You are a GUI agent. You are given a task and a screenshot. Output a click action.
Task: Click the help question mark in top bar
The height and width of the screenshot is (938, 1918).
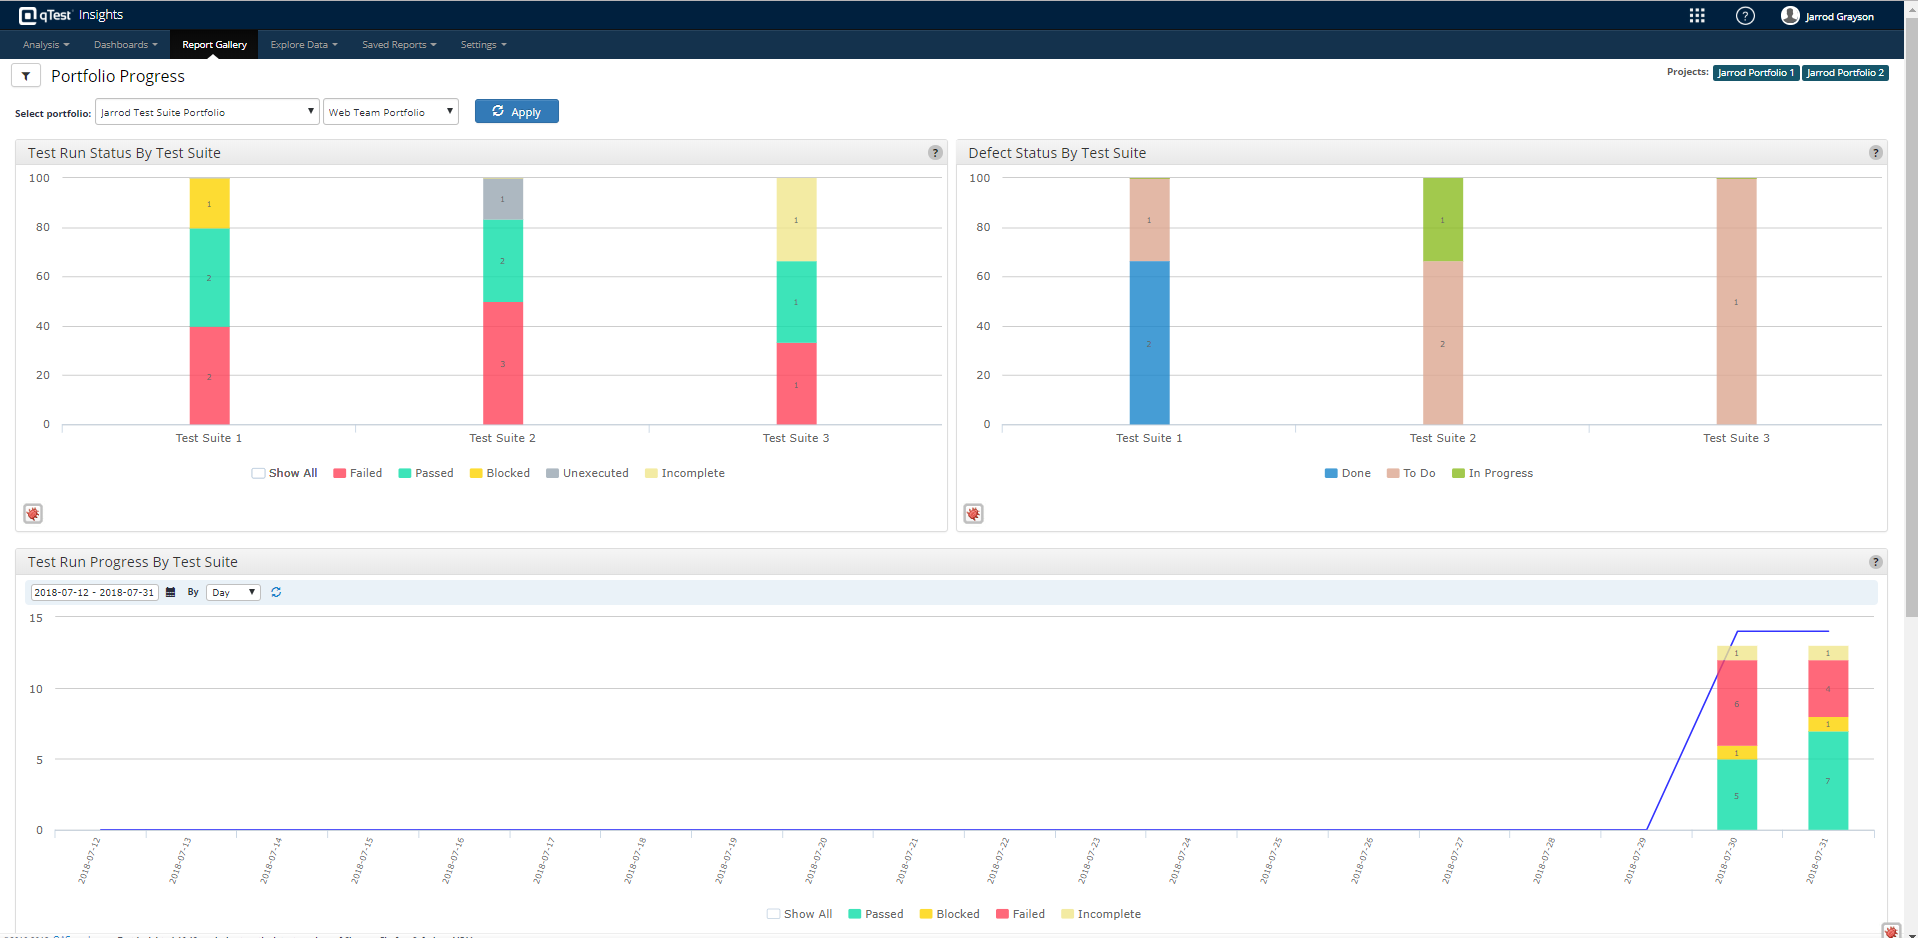pyautogui.click(x=1745, y=15)
